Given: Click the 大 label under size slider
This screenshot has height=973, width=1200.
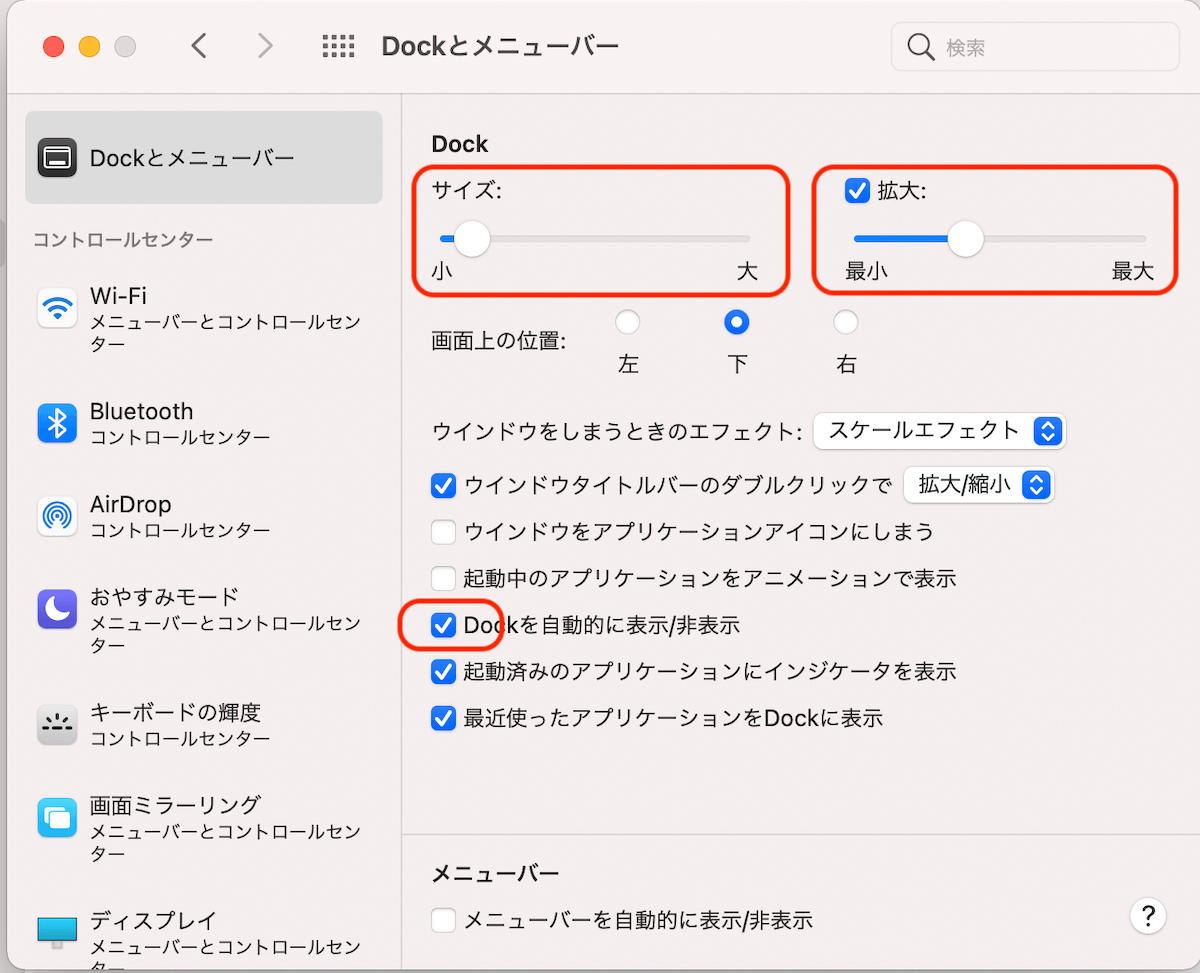Looking at the screenshot, I should coord(747,272).
